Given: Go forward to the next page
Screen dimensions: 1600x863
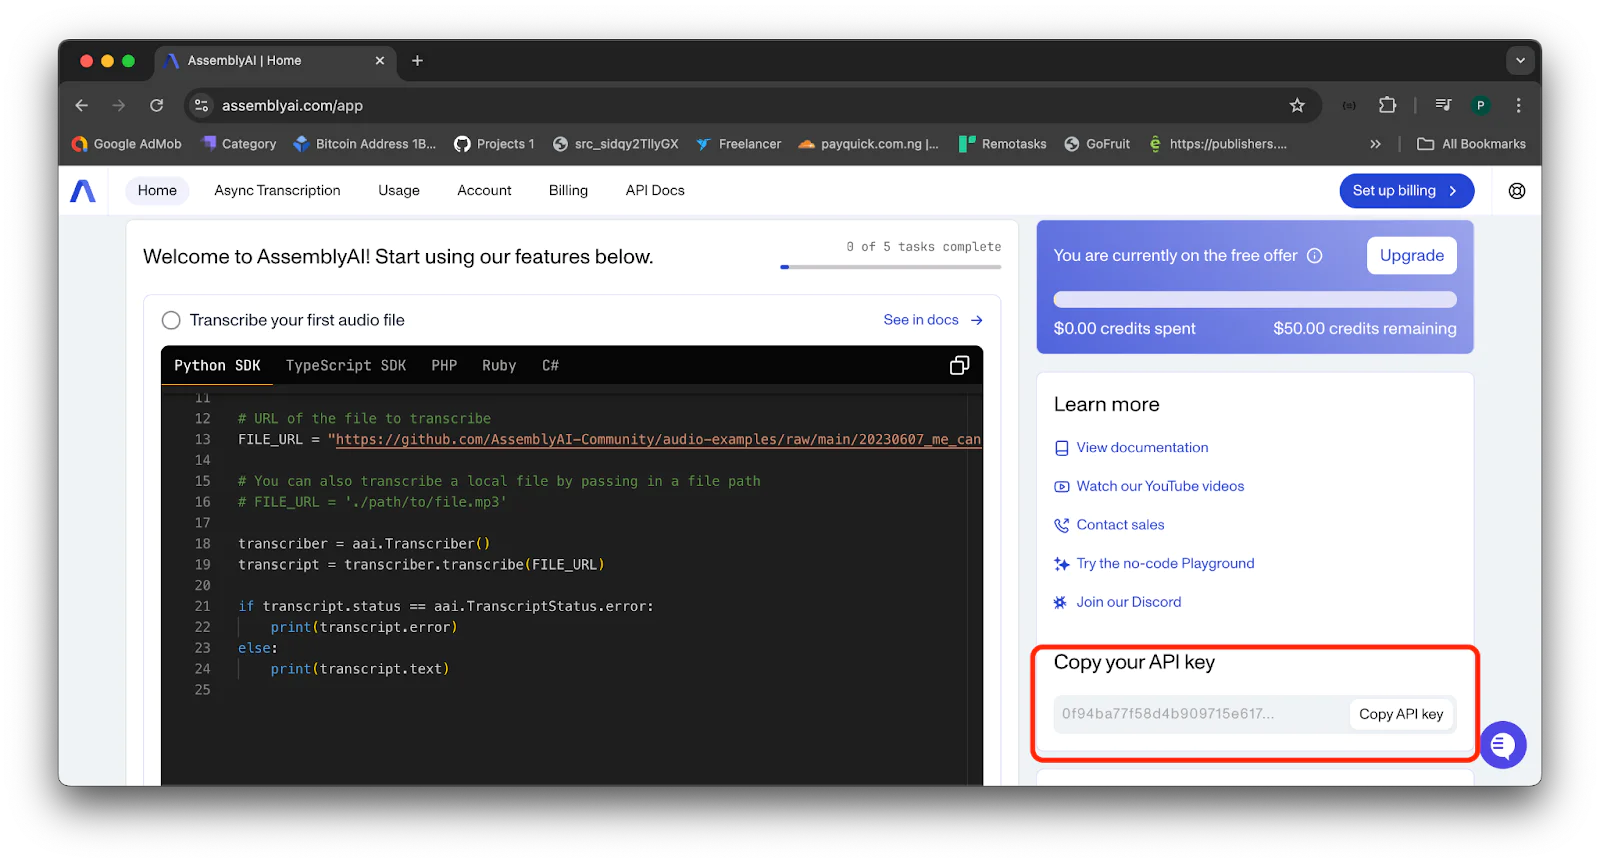Looking at the screenshot, I should click(x=119, y=105).
